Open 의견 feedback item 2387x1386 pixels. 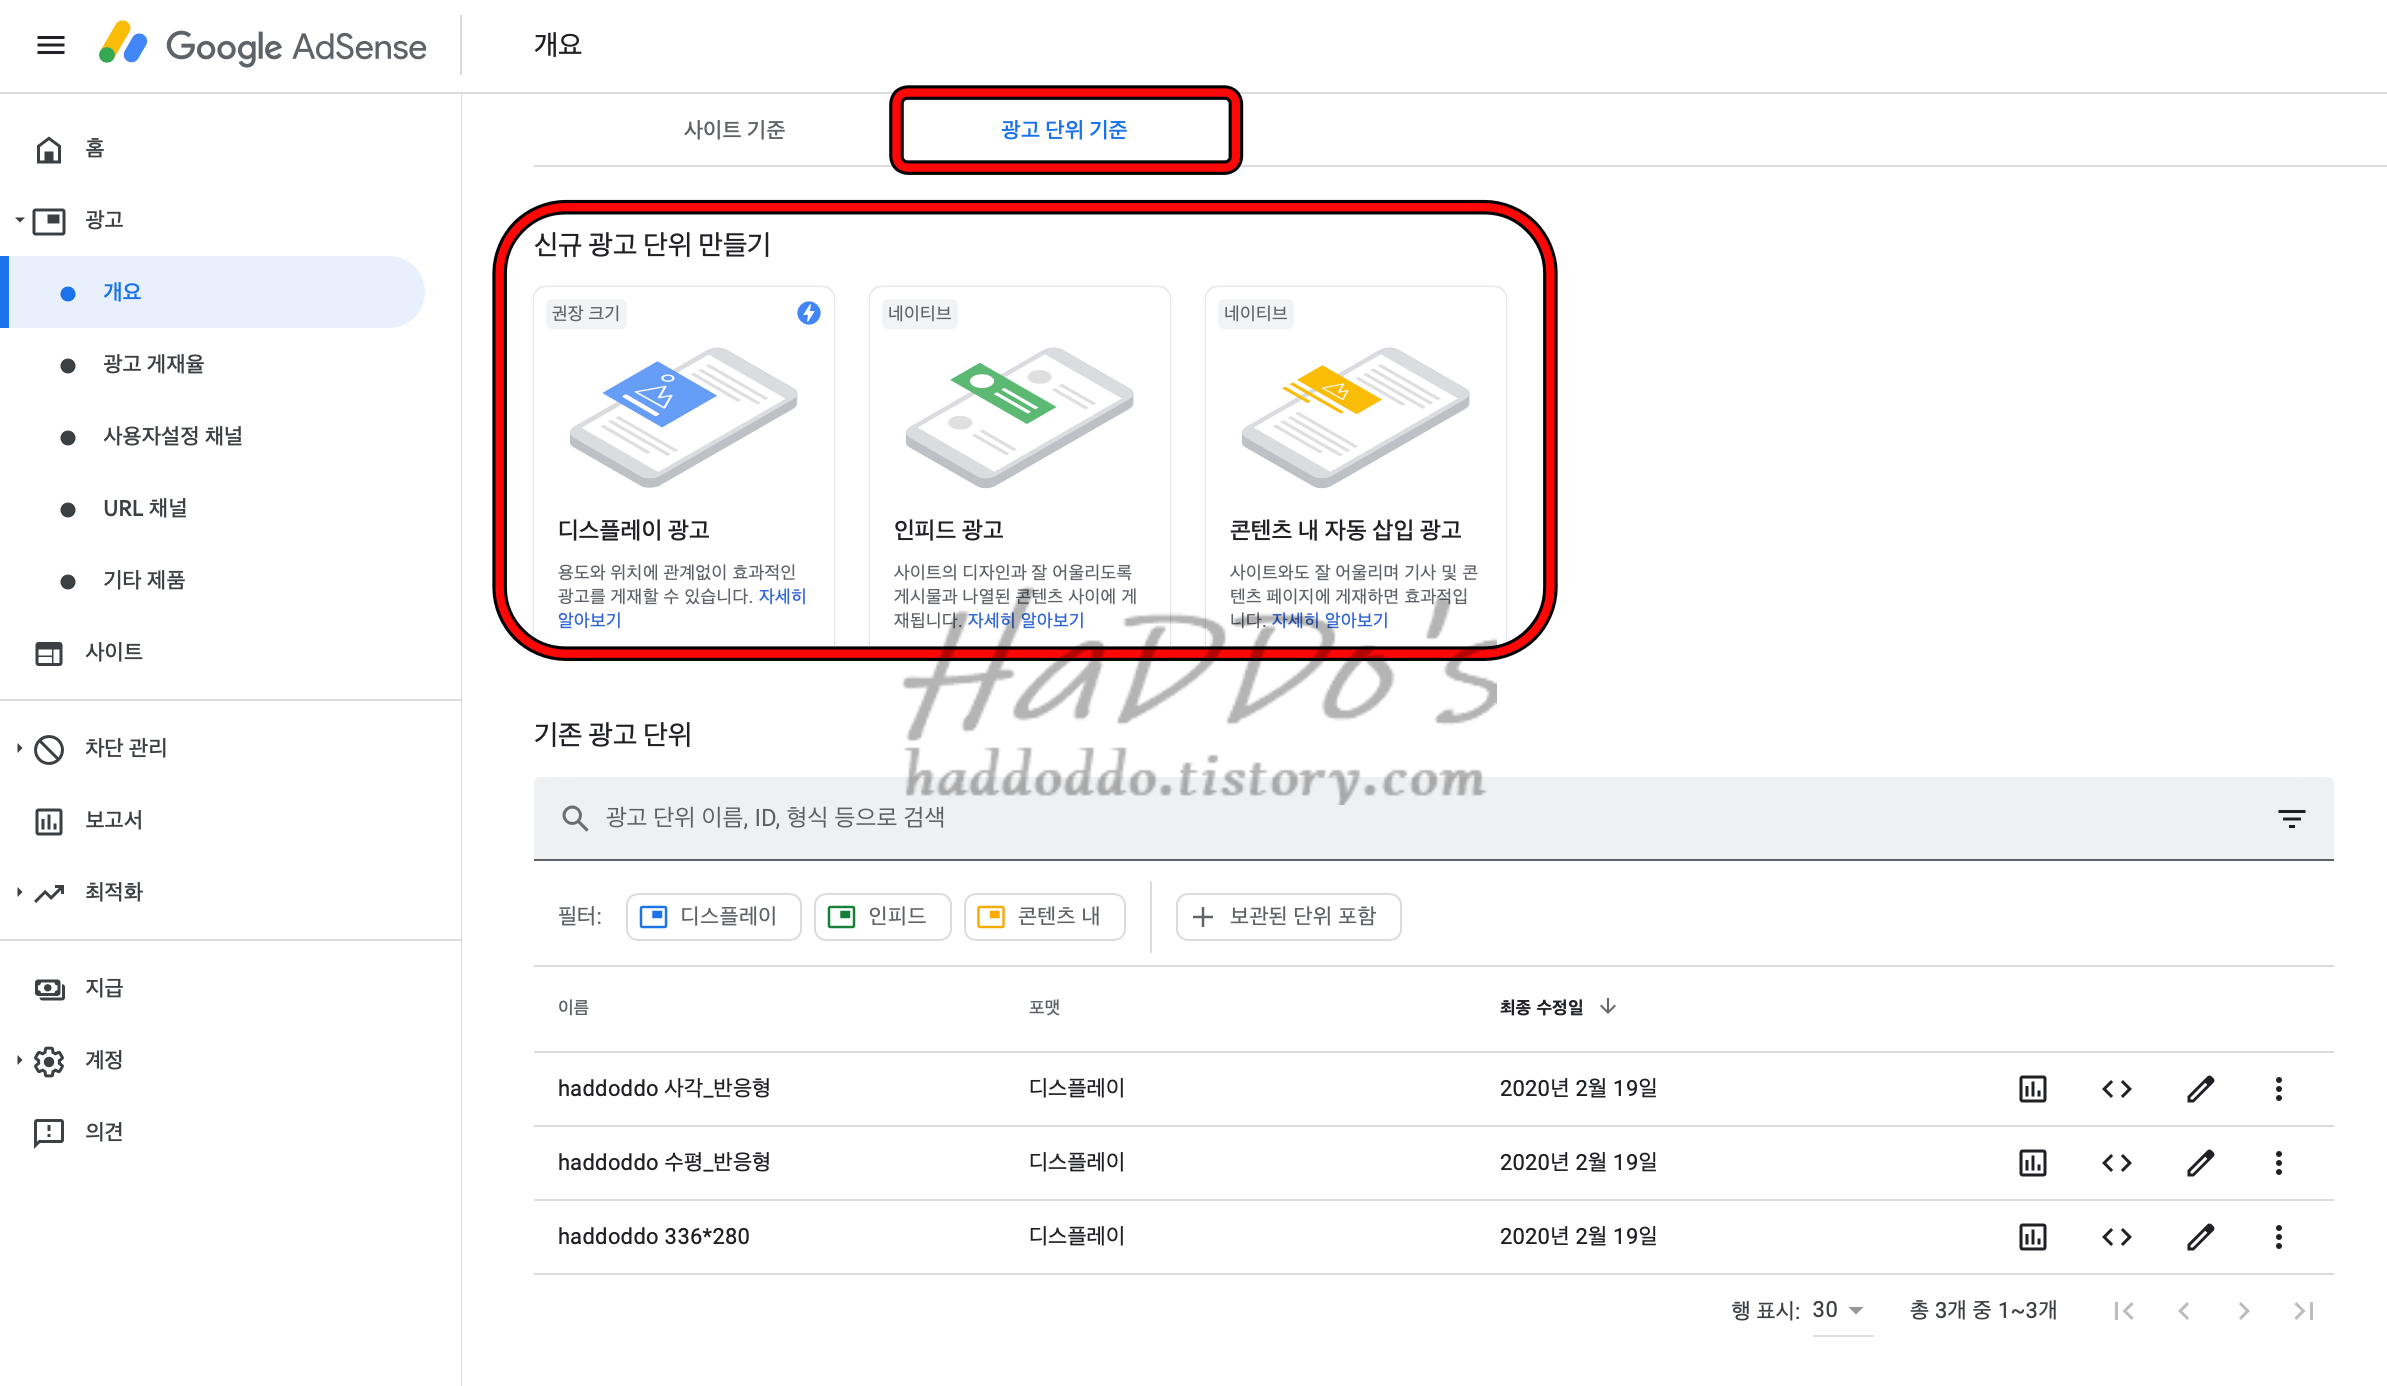(80, 1132)
